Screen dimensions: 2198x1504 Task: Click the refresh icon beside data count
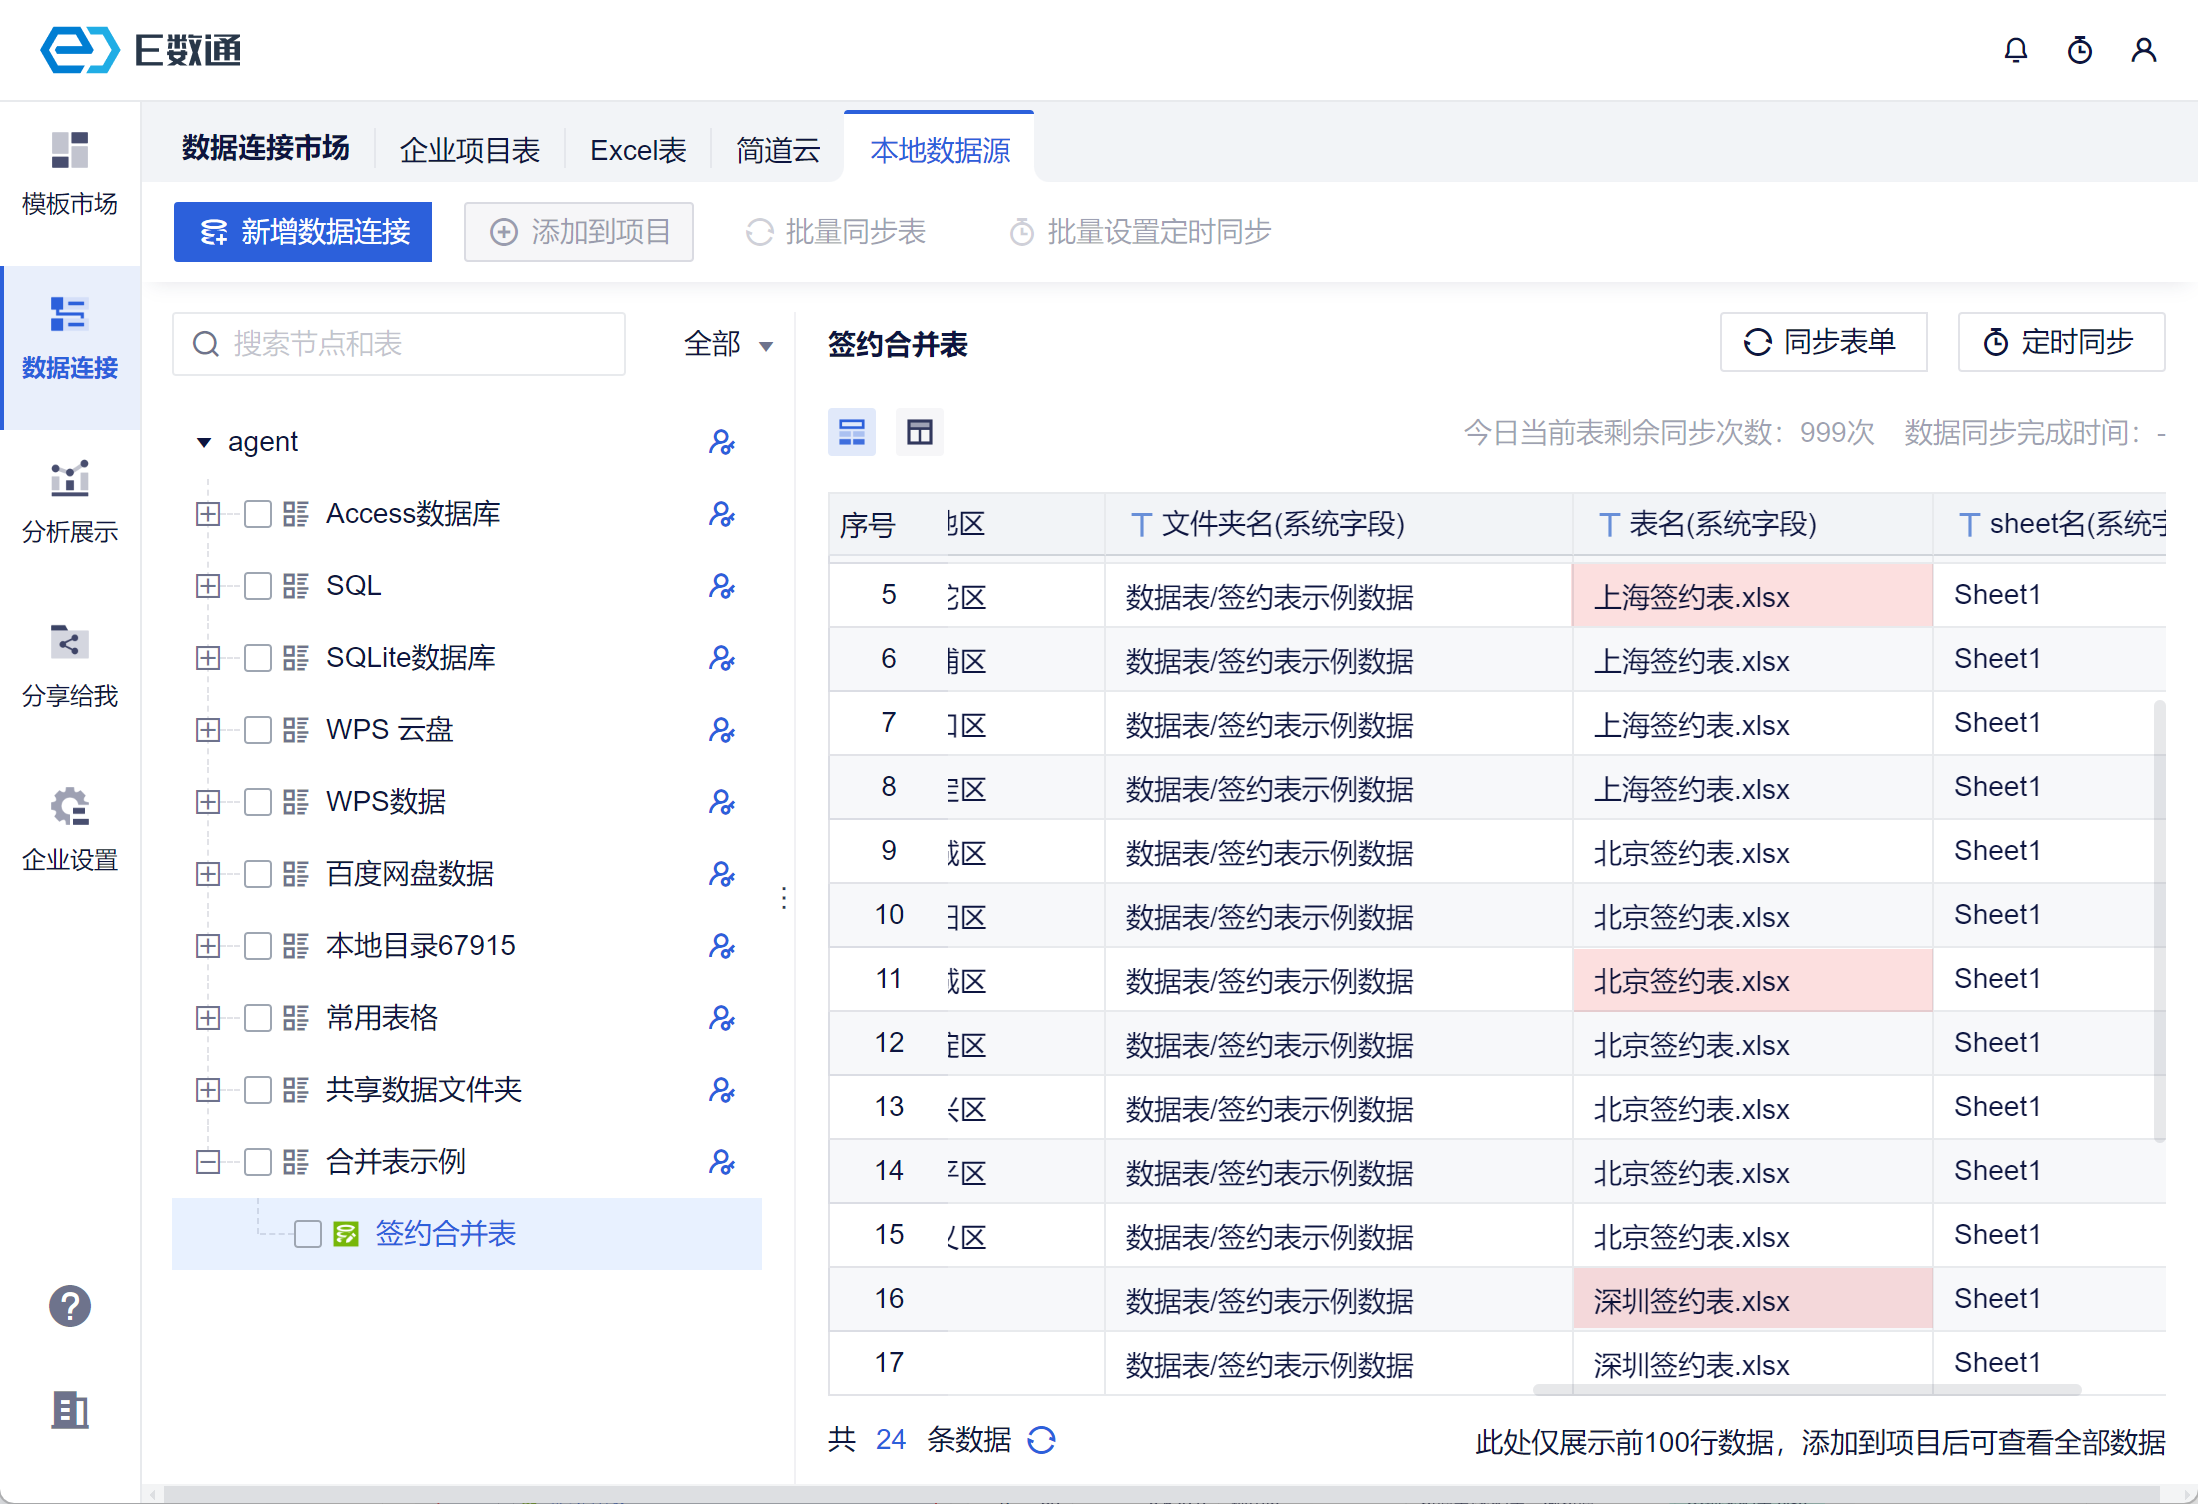click(x=1041, y=1440)
